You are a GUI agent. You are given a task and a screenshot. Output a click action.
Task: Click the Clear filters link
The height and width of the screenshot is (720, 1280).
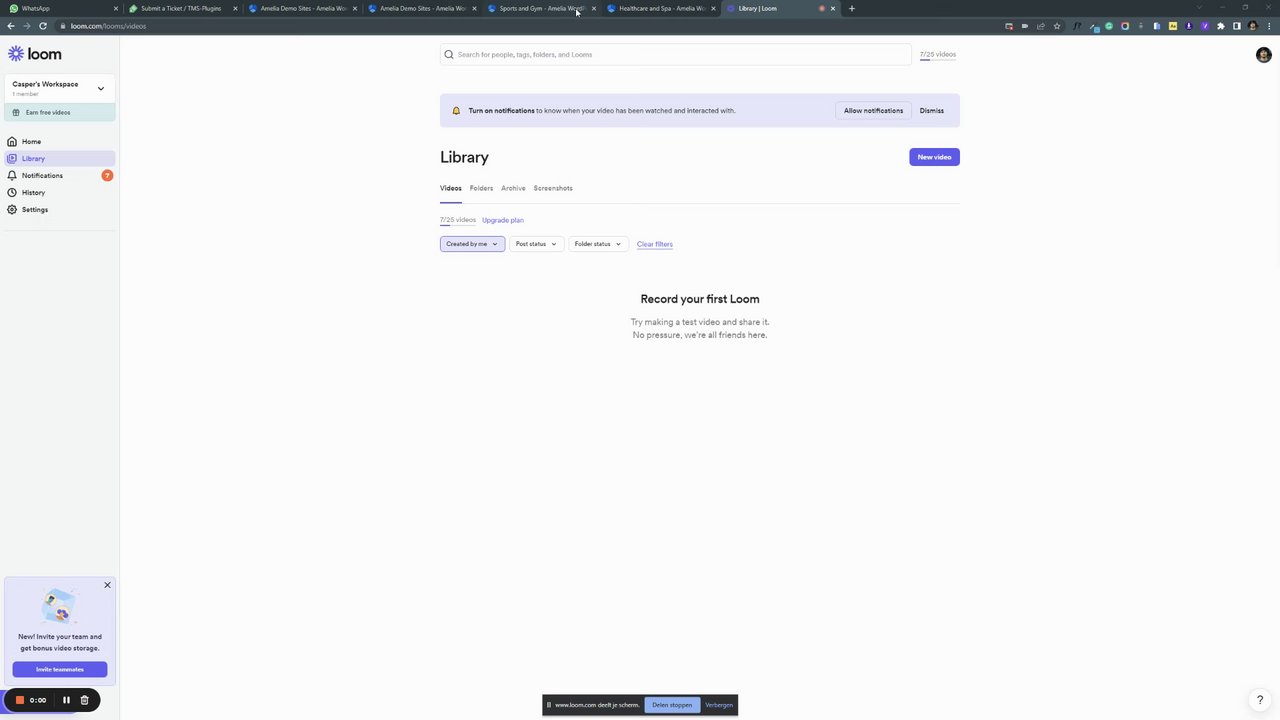tap(655, 244)
